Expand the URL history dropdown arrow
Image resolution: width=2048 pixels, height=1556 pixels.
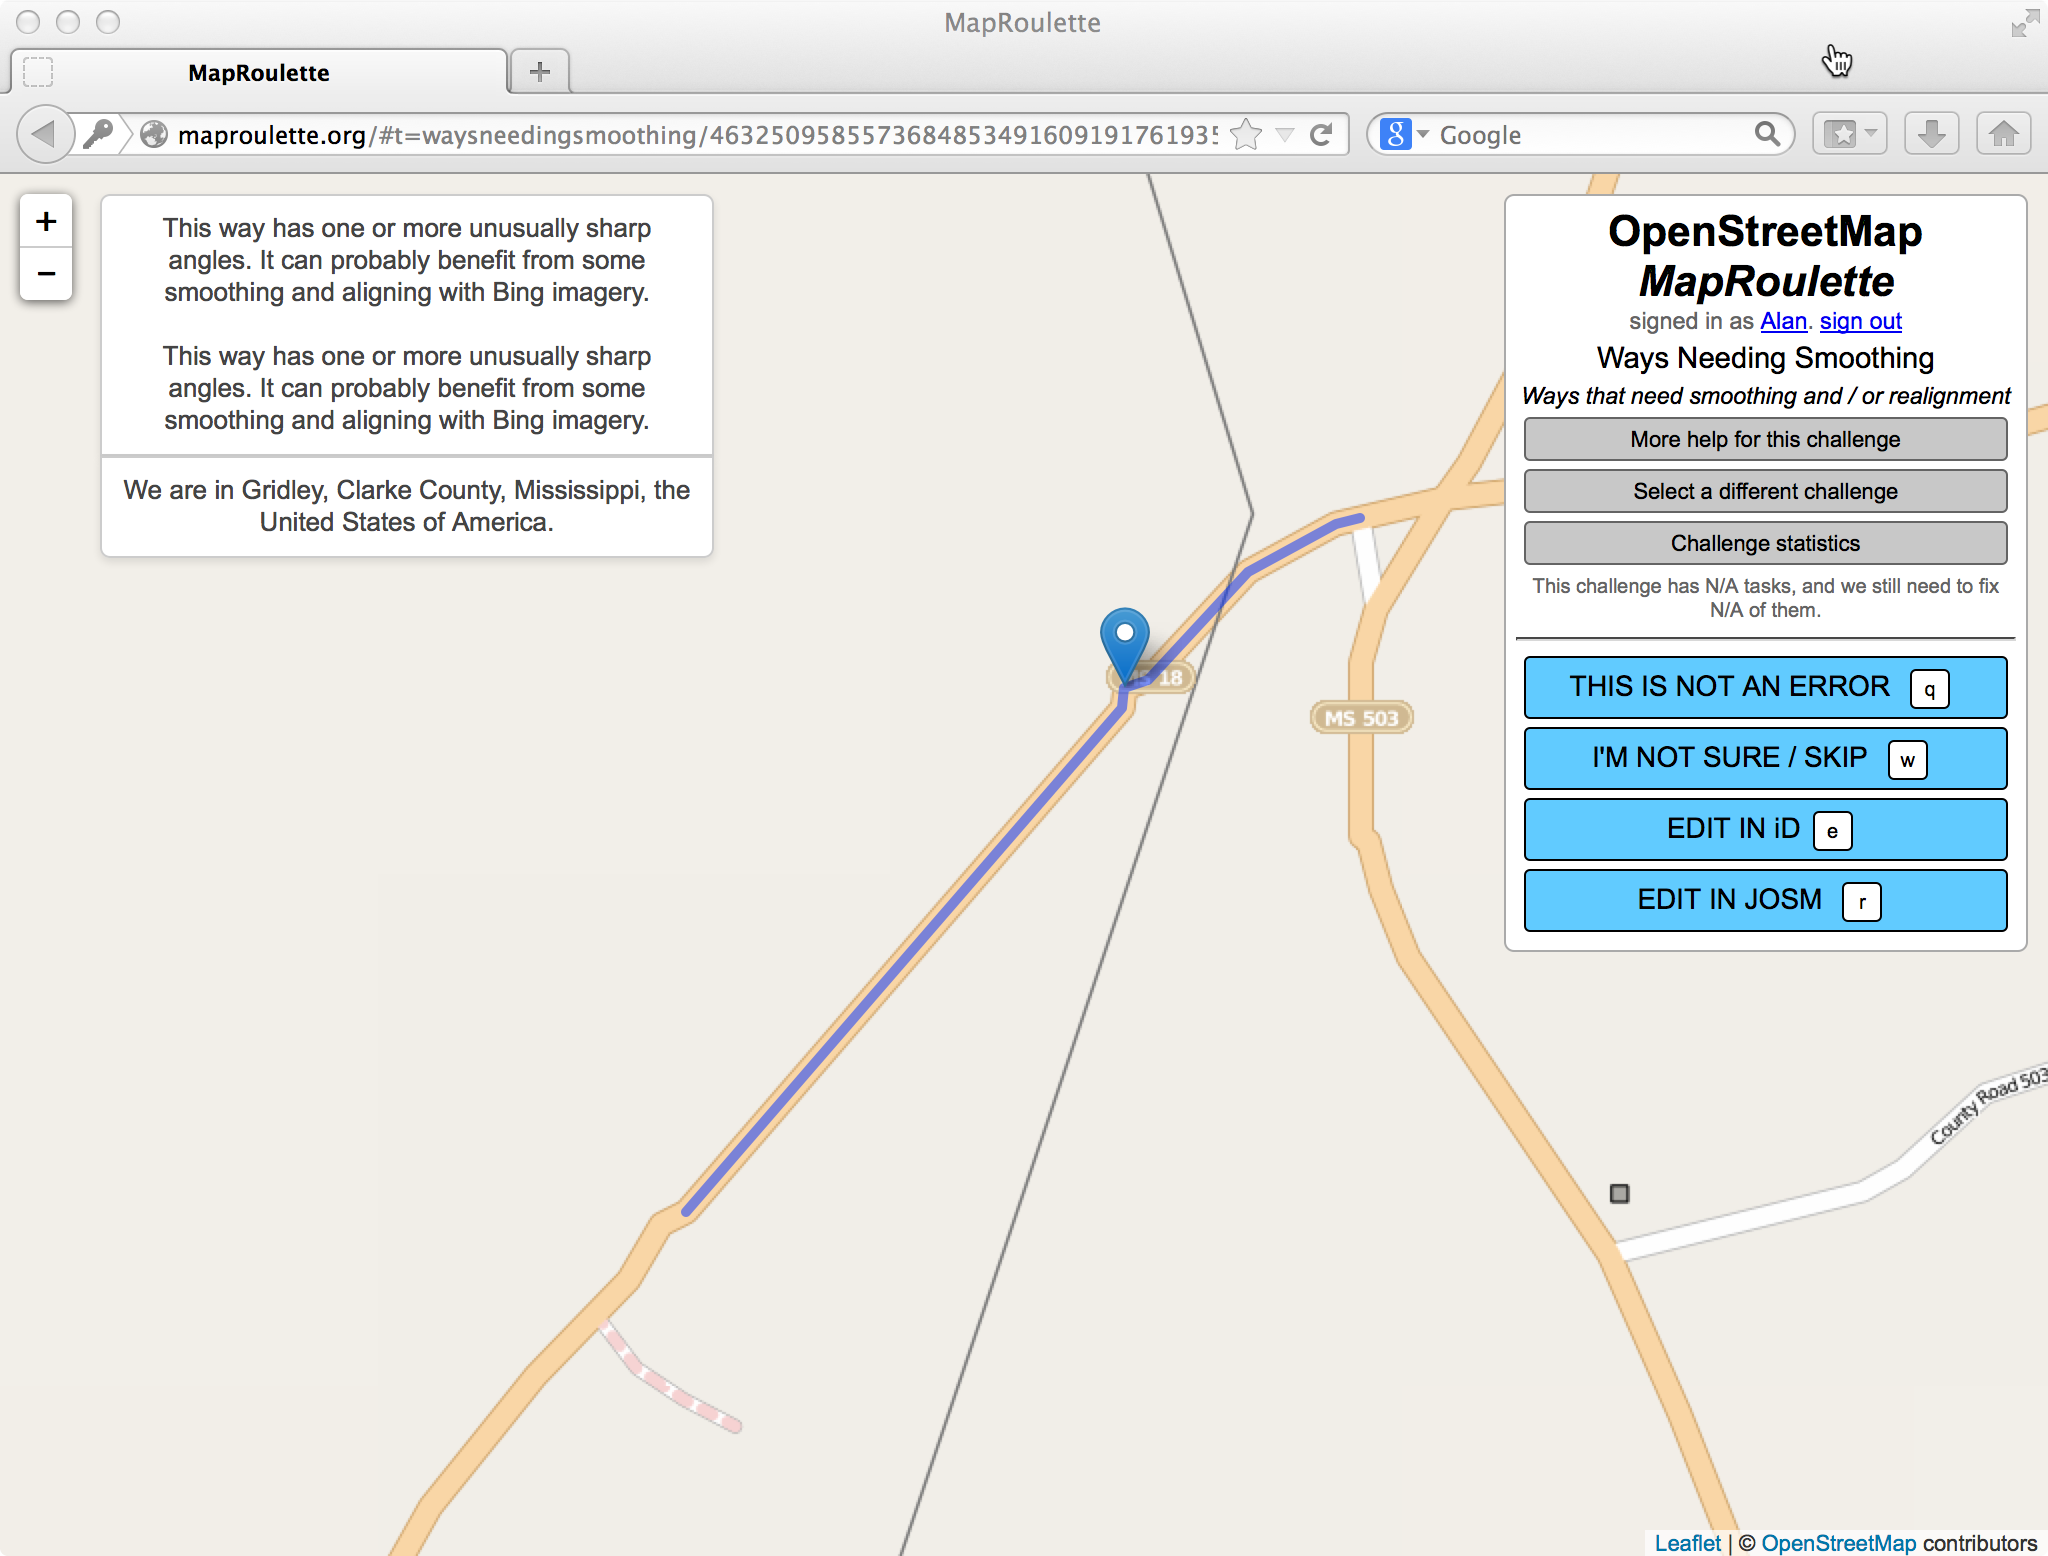[1285, 134]
